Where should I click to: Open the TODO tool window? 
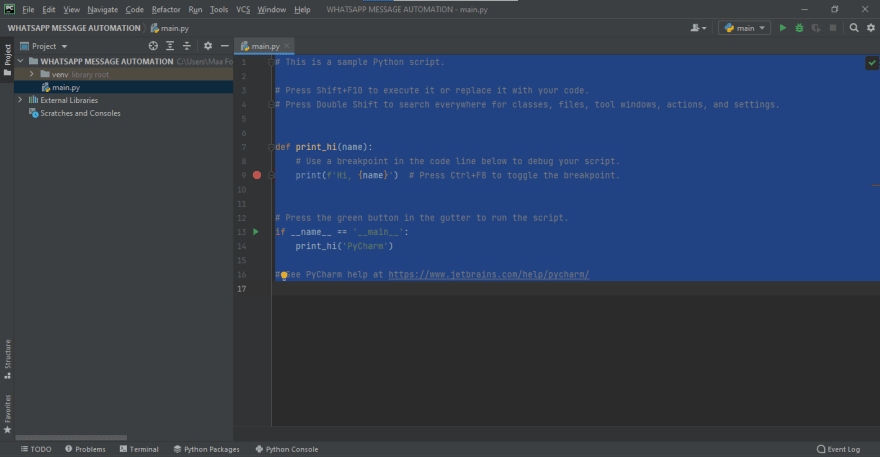tap(36, 449)
